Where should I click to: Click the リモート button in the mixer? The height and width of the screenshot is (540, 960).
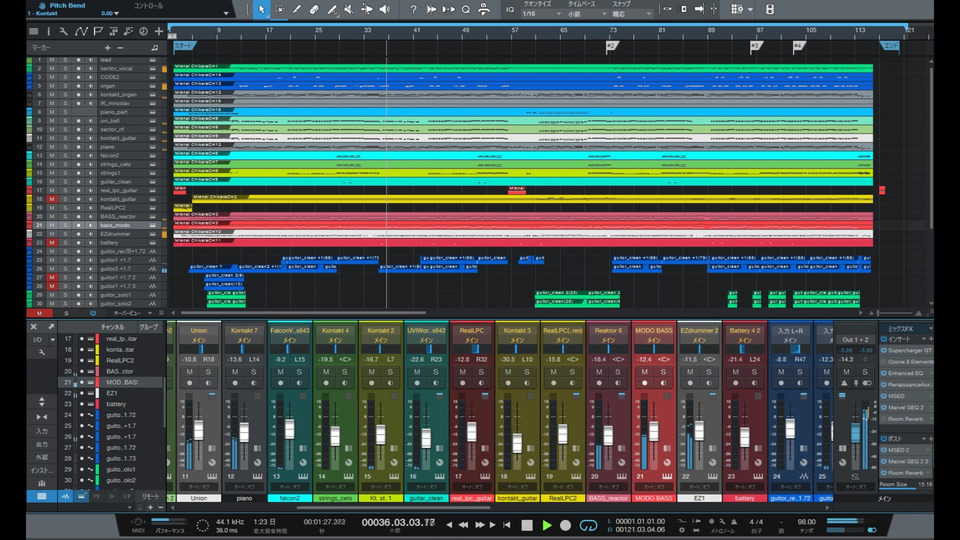tap(149, 496)
